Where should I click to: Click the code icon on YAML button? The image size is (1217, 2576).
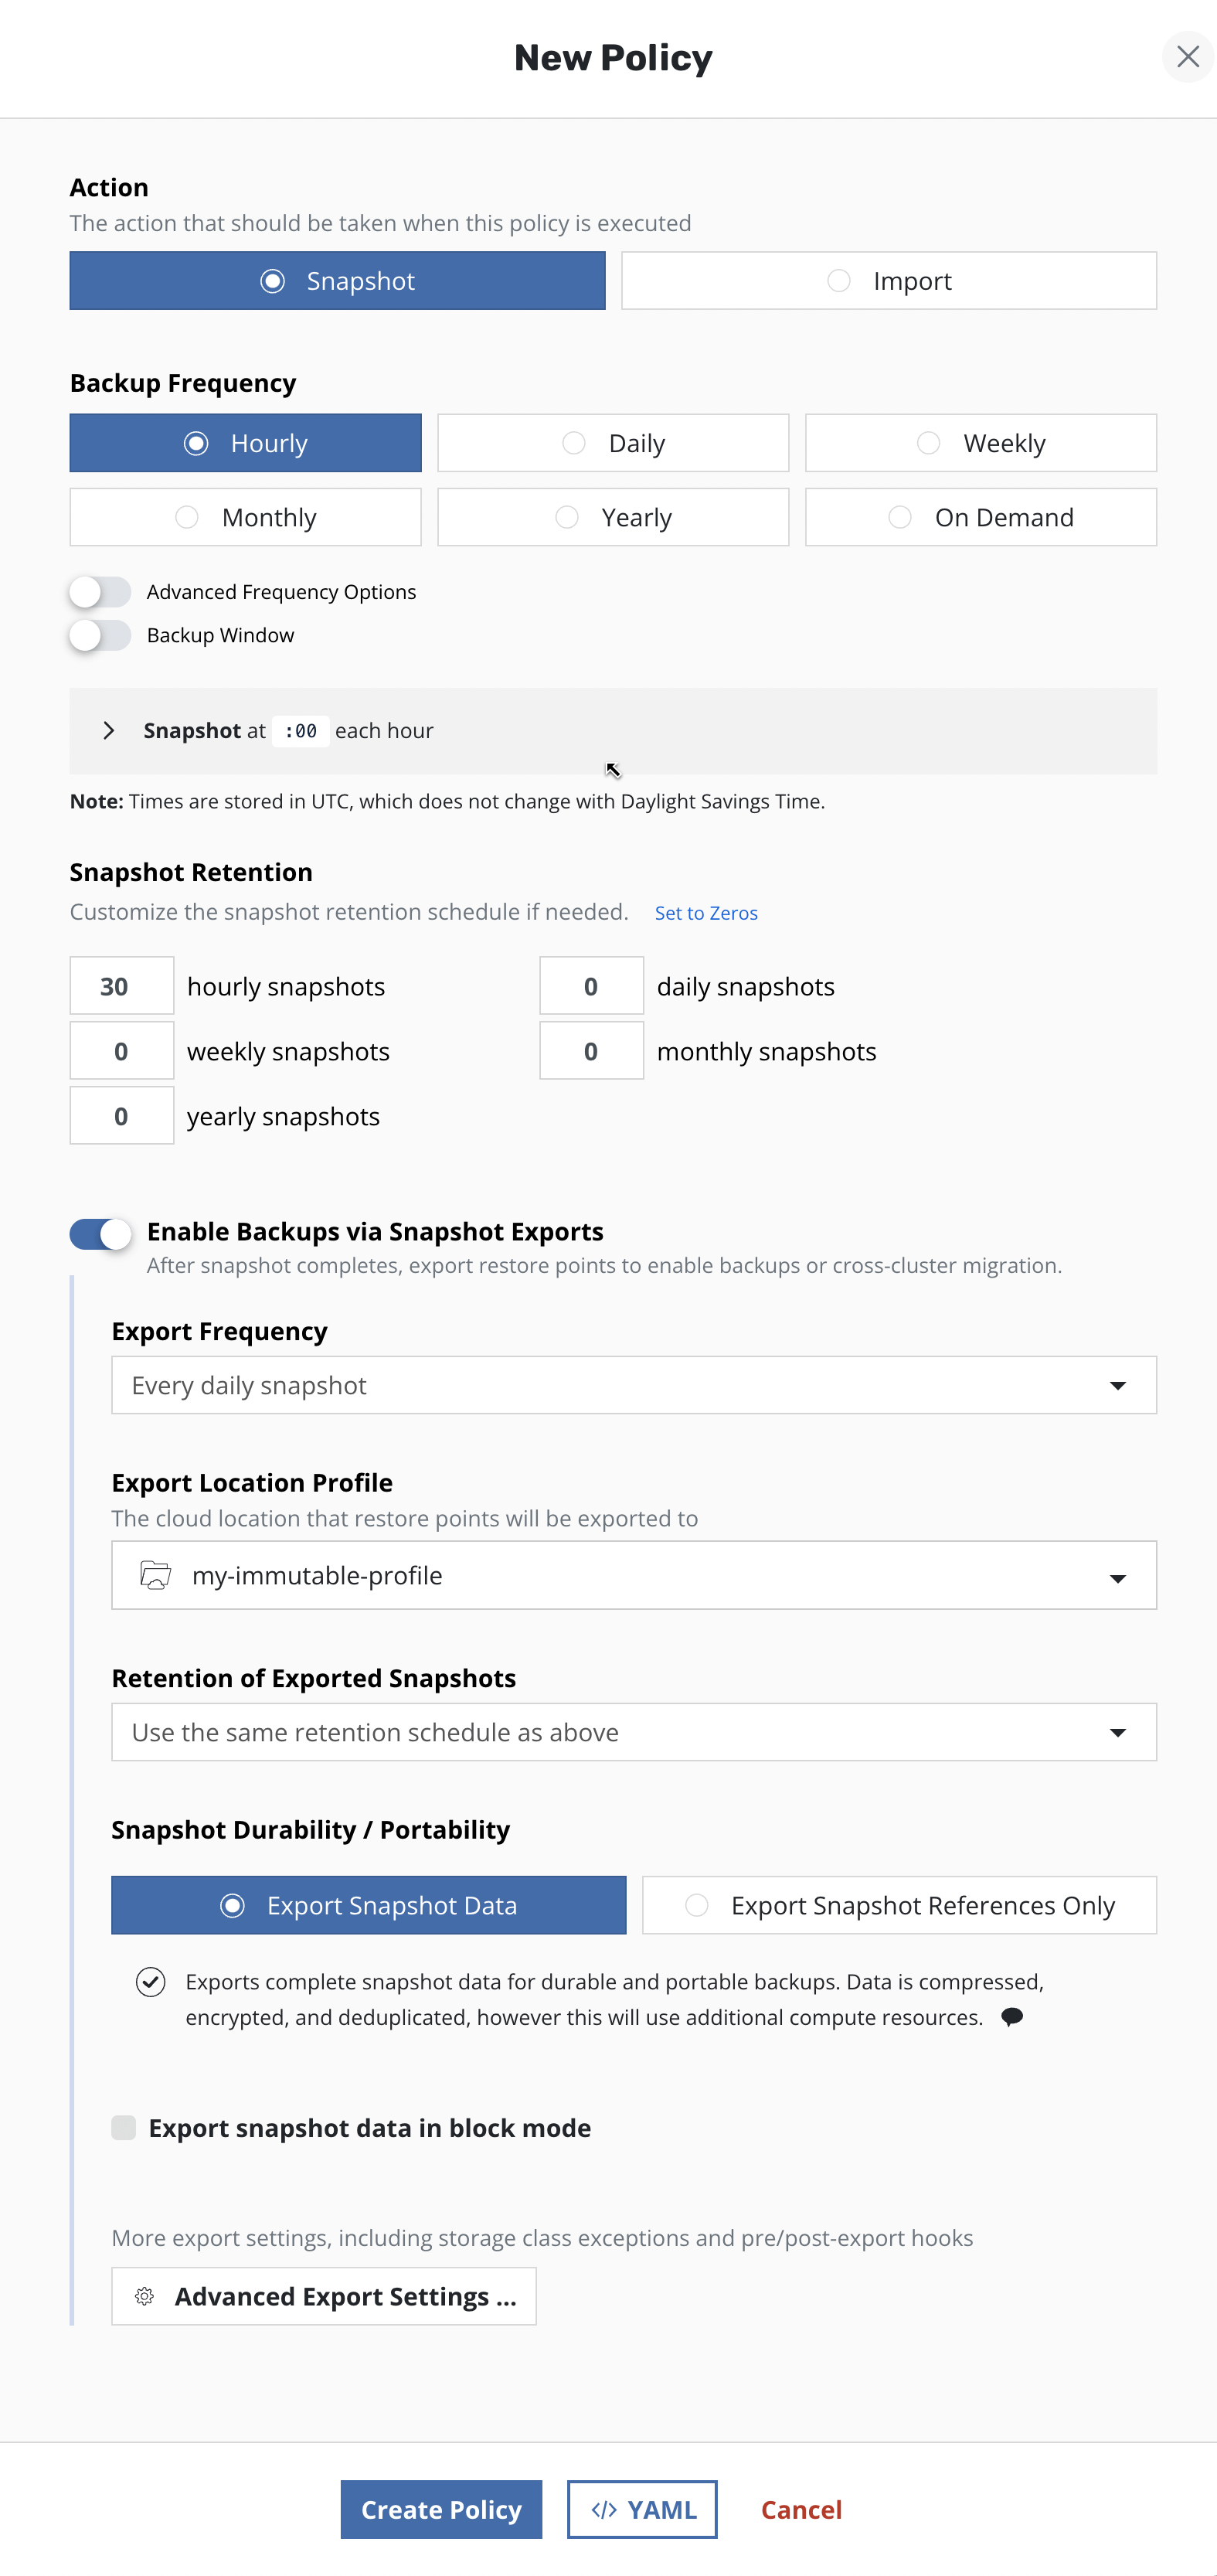tap(604, 2509)
